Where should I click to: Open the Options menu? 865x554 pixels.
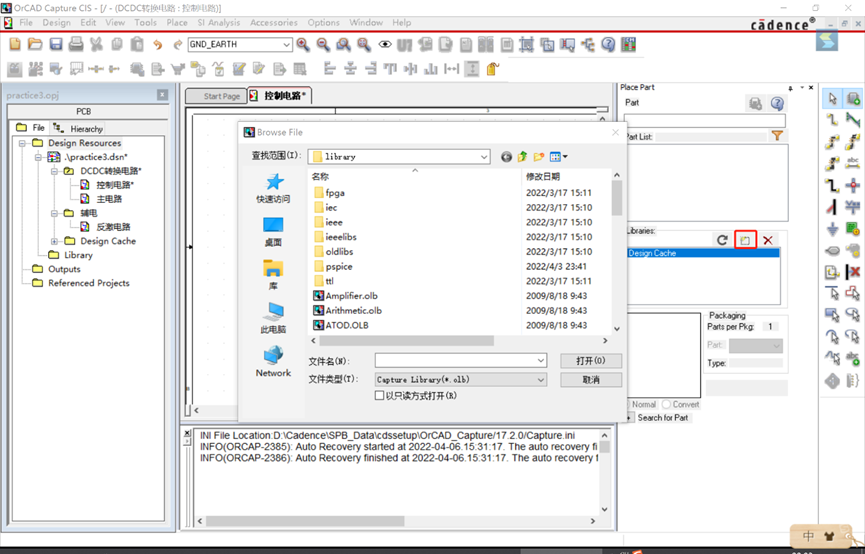(x=323, y=23)
